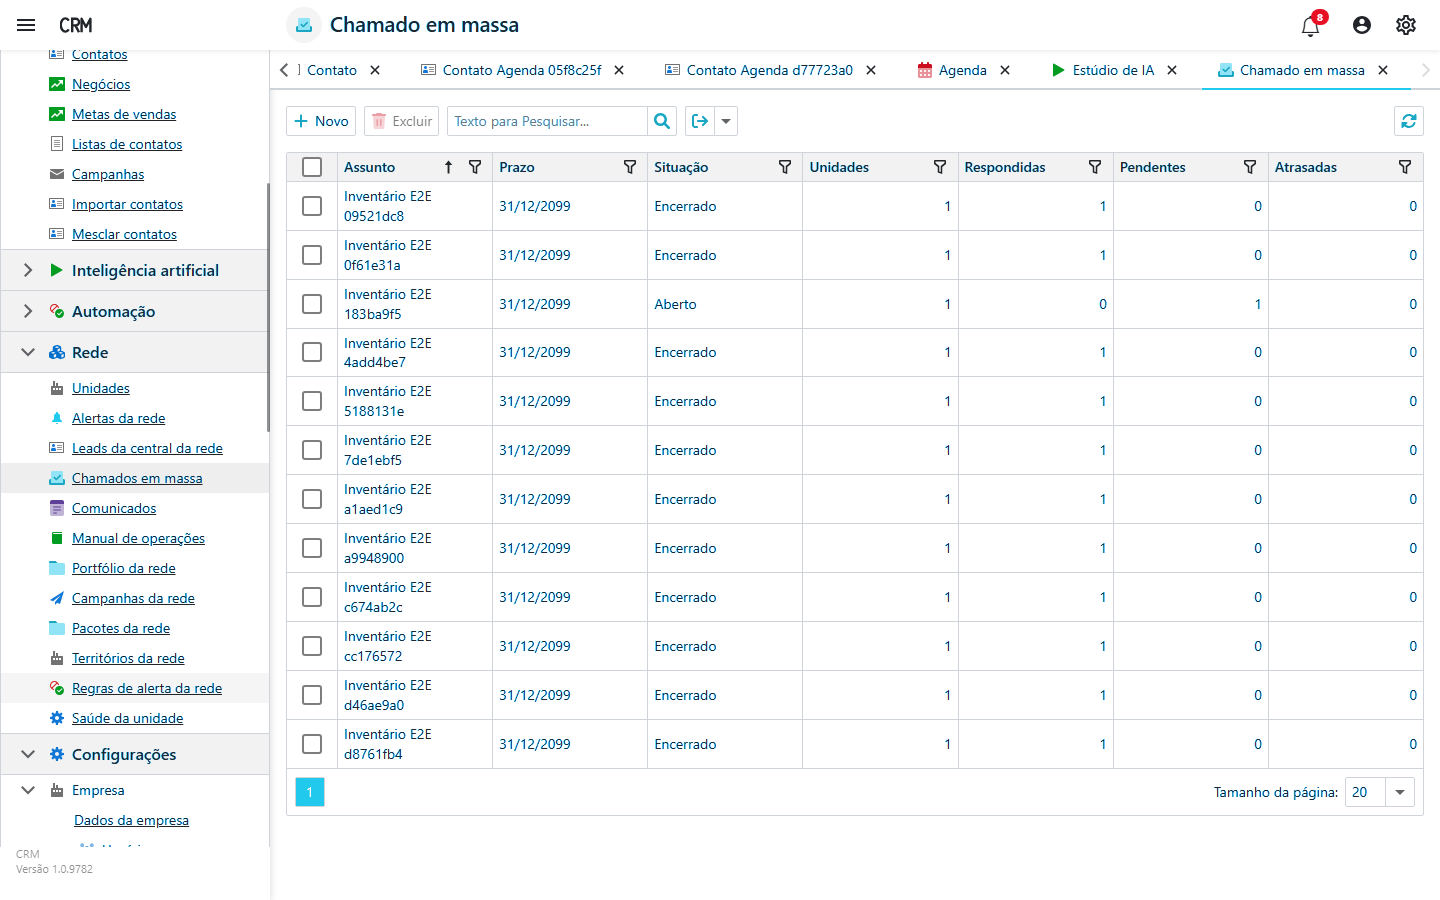
Task: Open the Comunicados sidebar link
Action: [114, 508]
